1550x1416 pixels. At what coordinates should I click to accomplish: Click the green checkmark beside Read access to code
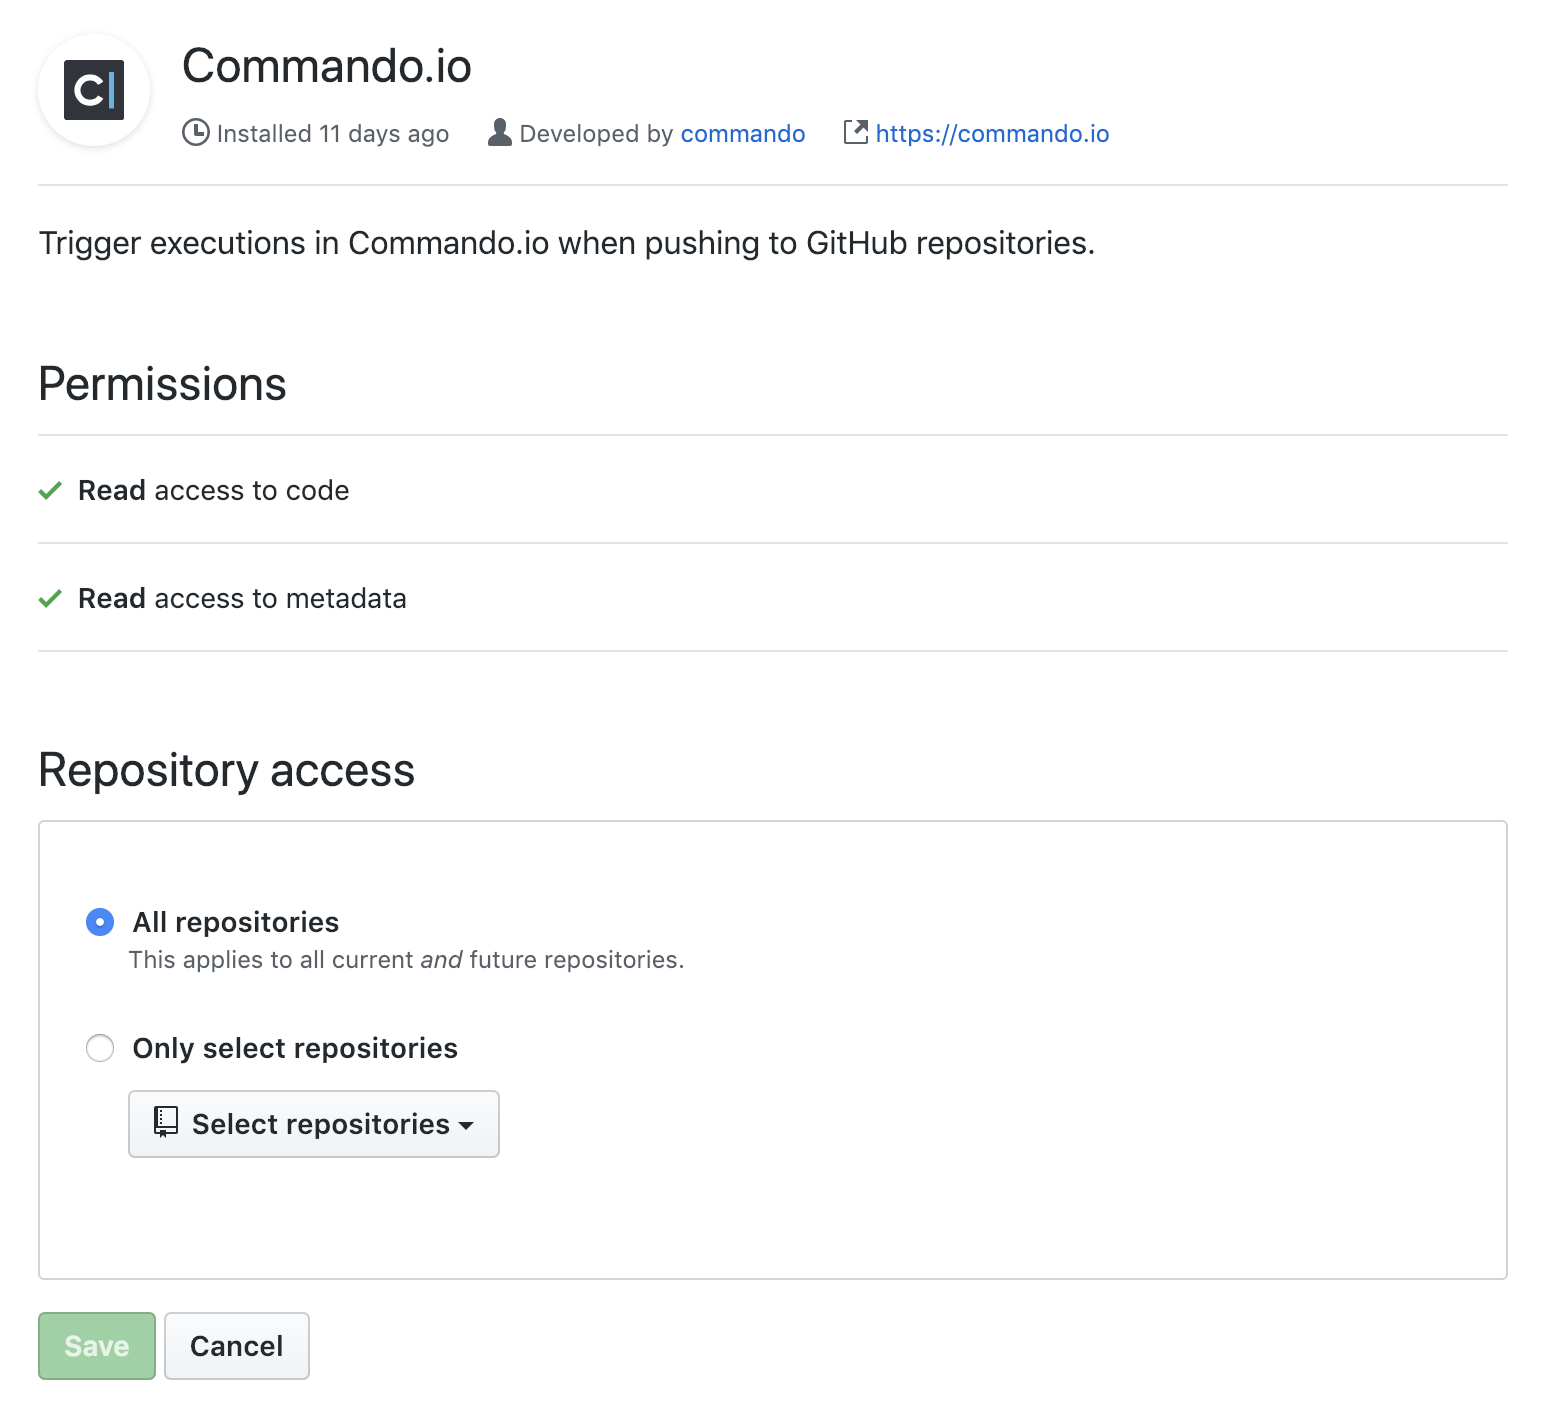50,491
